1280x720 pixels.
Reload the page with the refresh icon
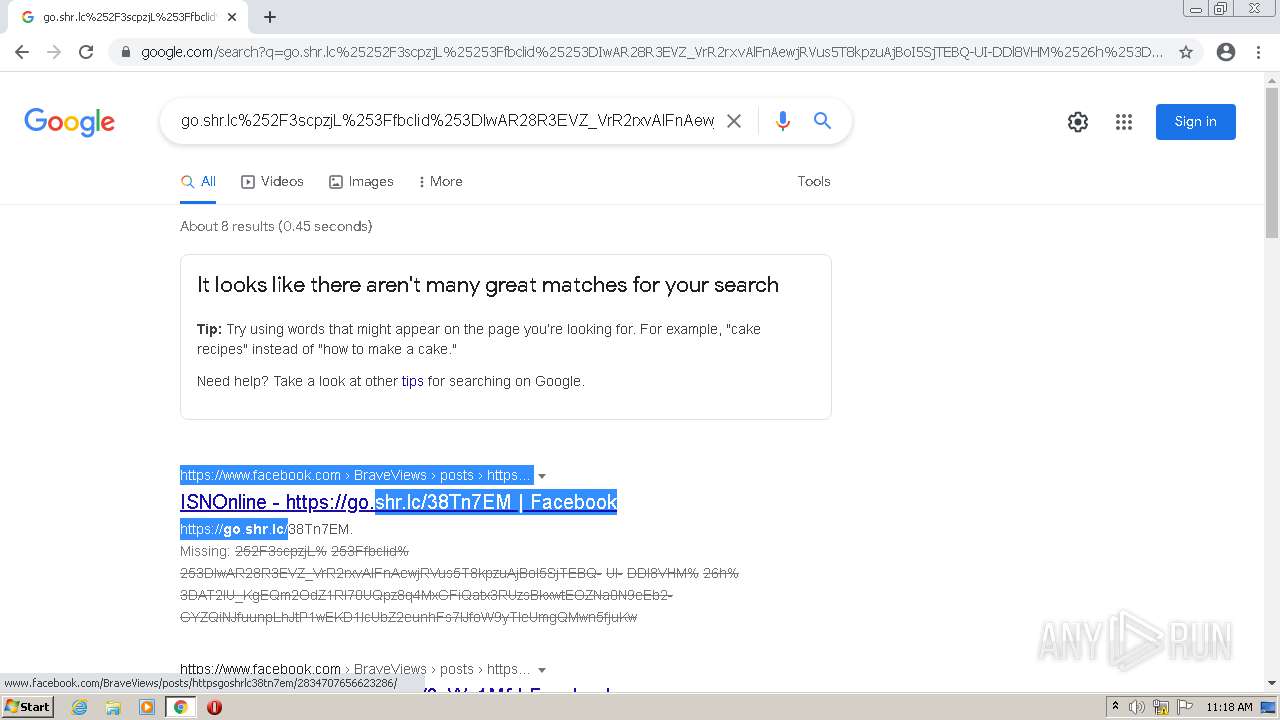click(86, 52)
